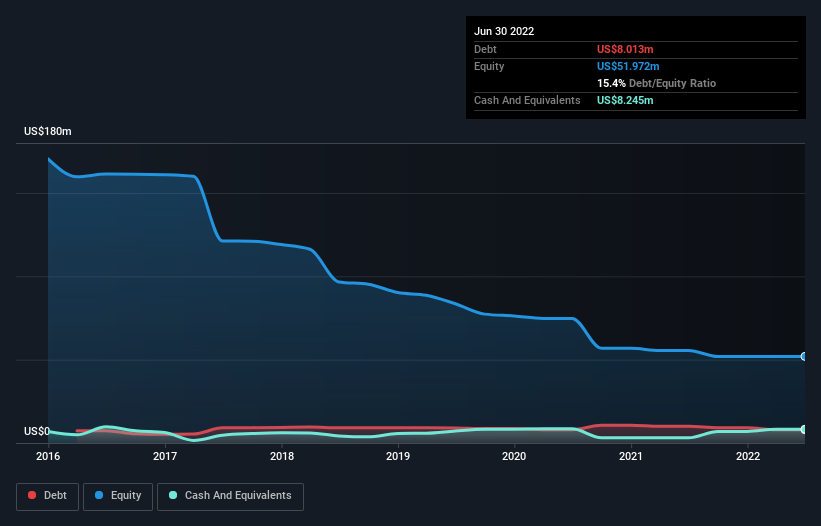Viewport: 821px width, 526px height.
Task: Click the 2018 x-axis label
Action: [x=282, y=456]
